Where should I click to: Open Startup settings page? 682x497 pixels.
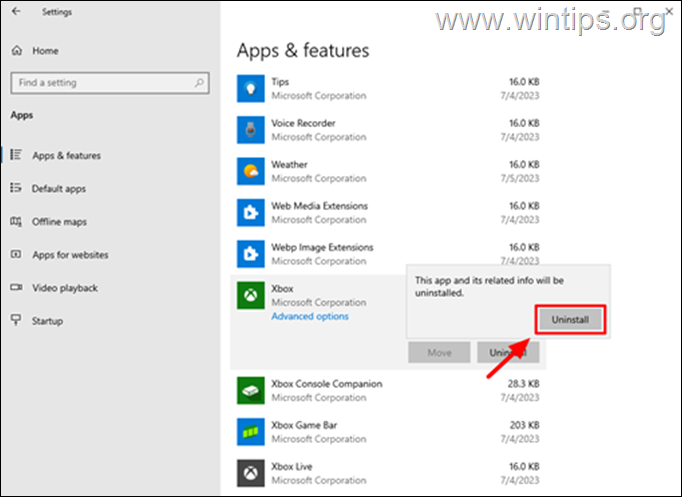click(x=47, y=321)
